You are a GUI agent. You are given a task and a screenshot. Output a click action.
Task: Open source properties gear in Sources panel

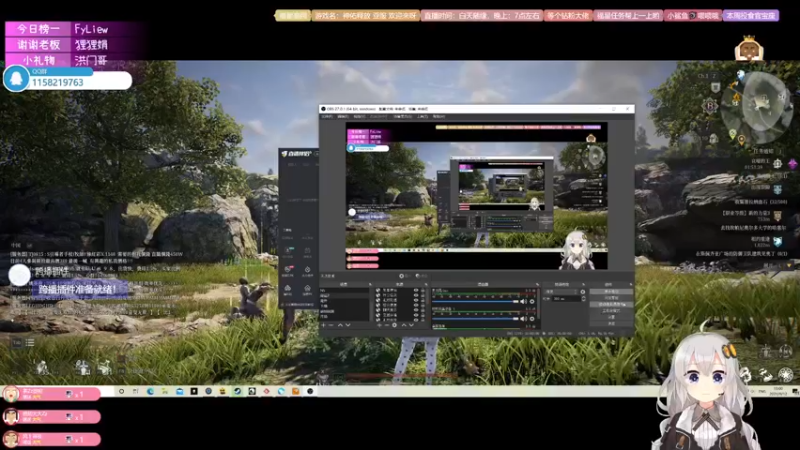(x=394, y=325)
